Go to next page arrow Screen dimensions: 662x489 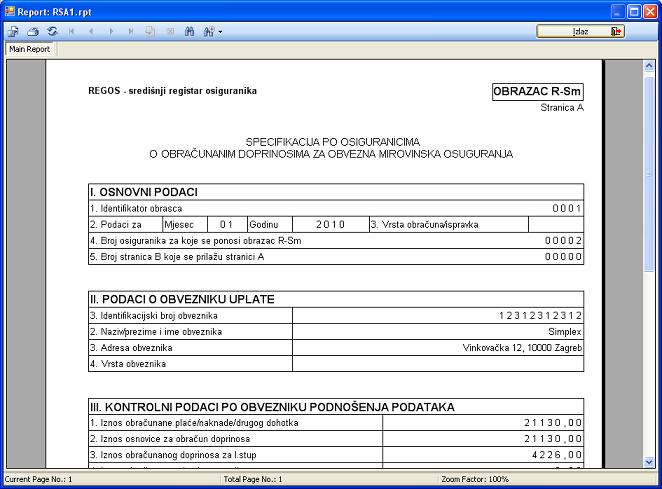coord(110,31)
